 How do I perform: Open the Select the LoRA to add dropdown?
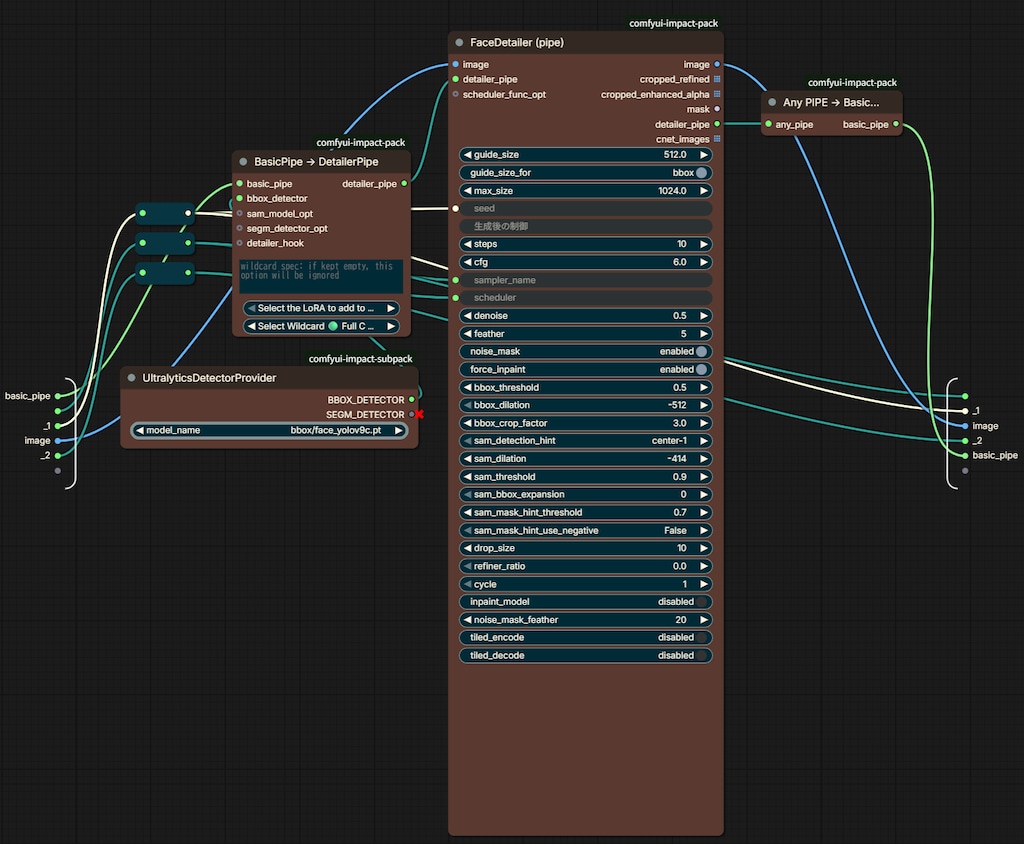(x=321, y=308)
